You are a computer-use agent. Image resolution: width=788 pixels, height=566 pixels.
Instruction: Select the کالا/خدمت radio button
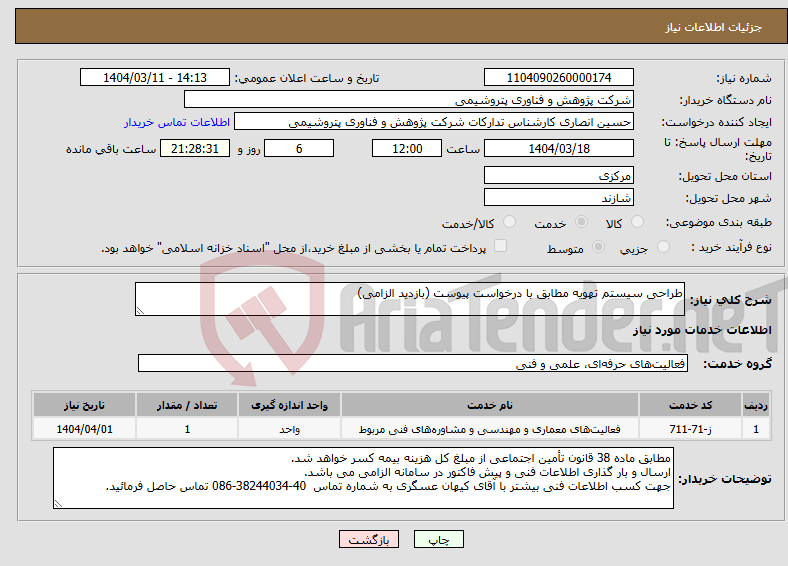509,222
